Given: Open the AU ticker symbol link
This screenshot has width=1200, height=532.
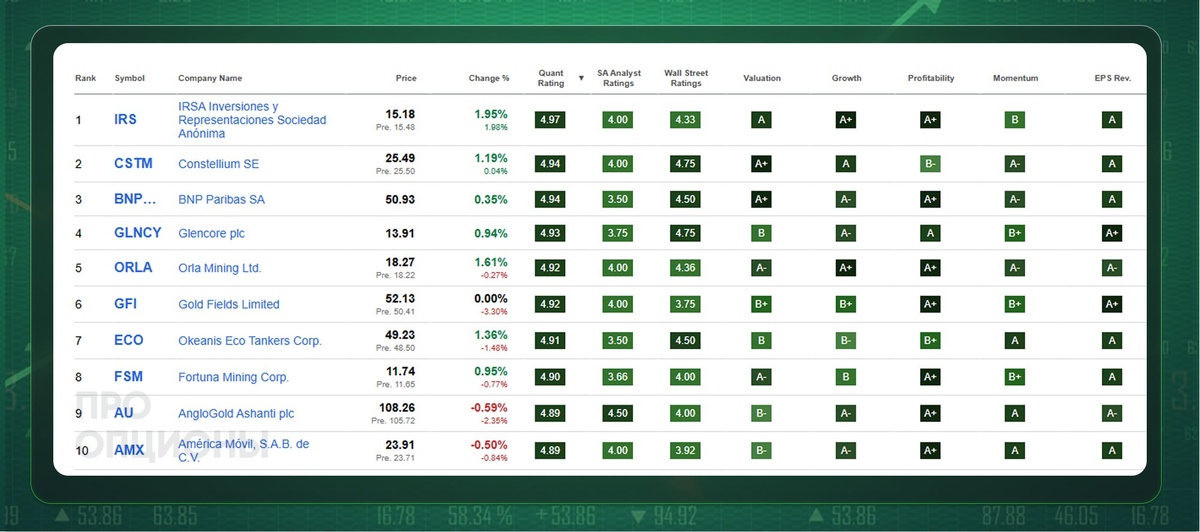Looking at the screenshot, I should pos(124,413).
